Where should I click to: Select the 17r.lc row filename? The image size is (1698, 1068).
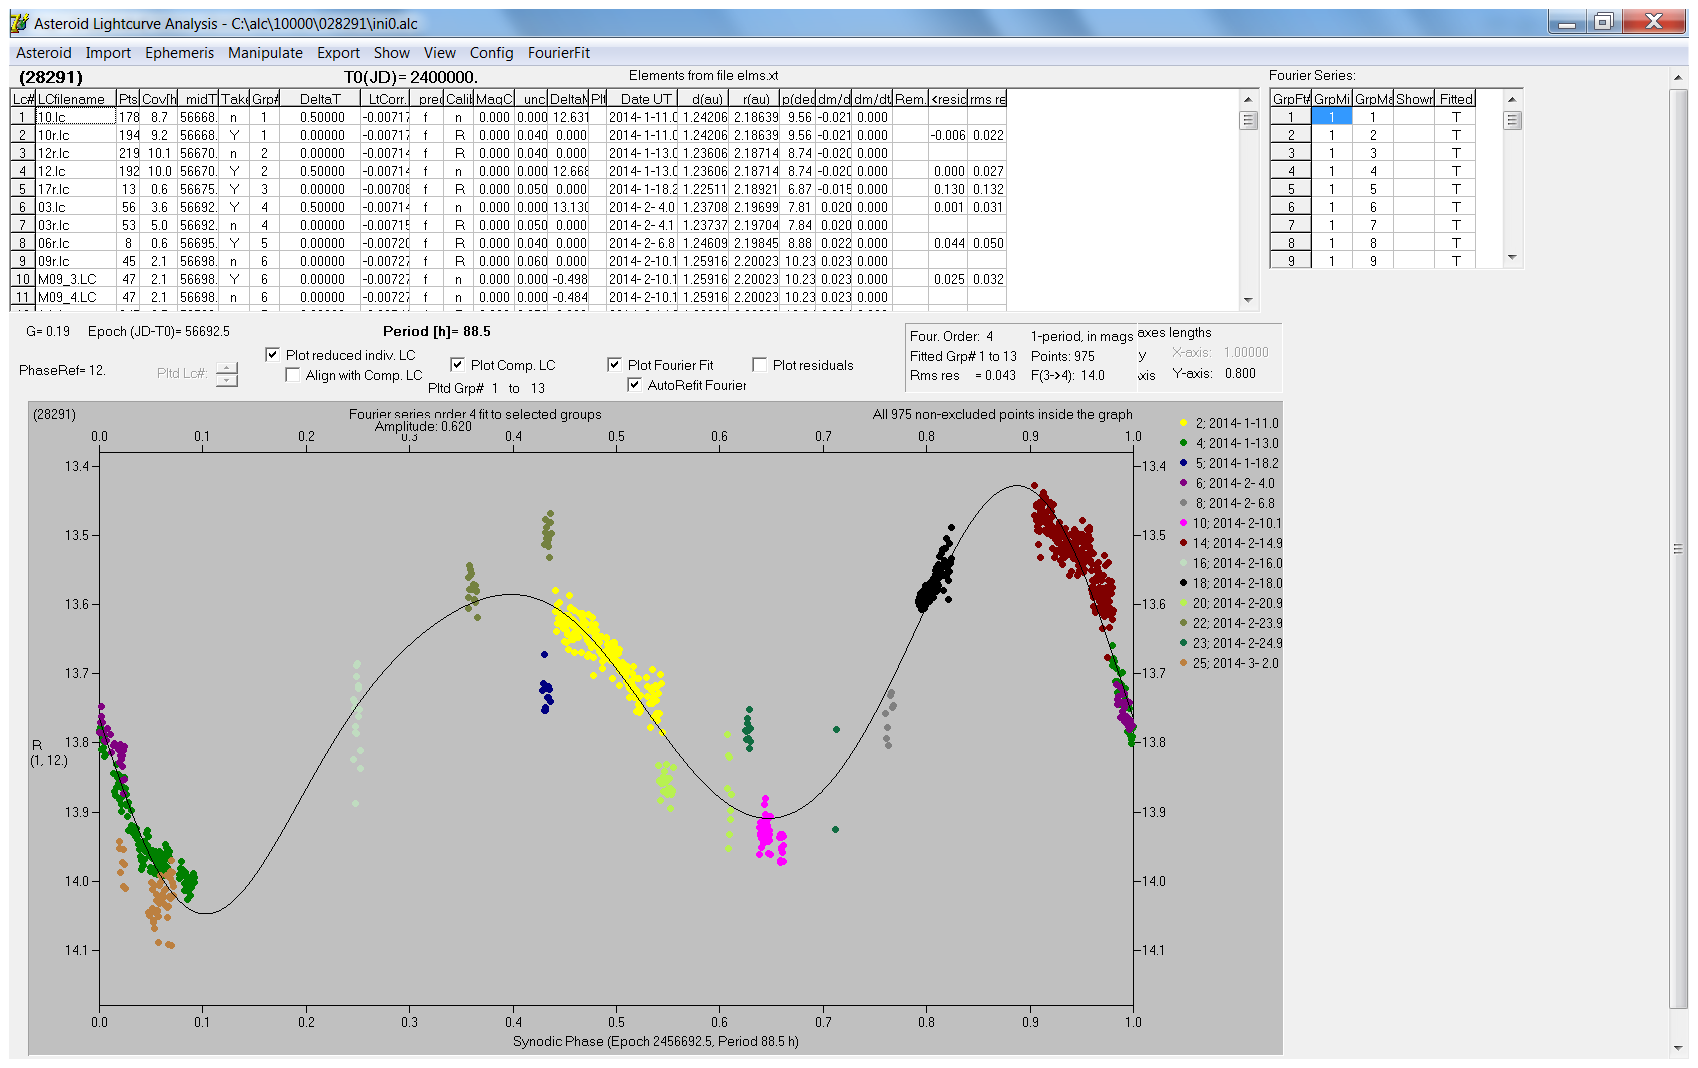coord(76,189)
